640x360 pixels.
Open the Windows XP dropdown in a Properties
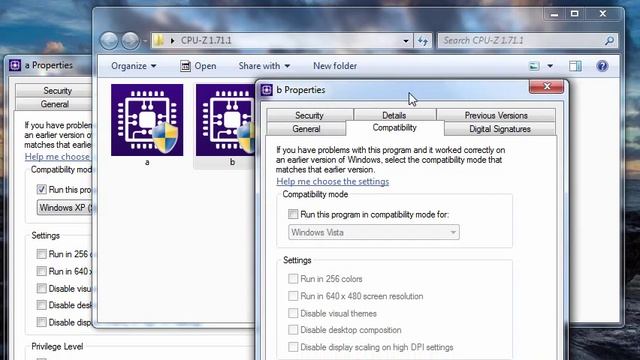click(64, 207)
